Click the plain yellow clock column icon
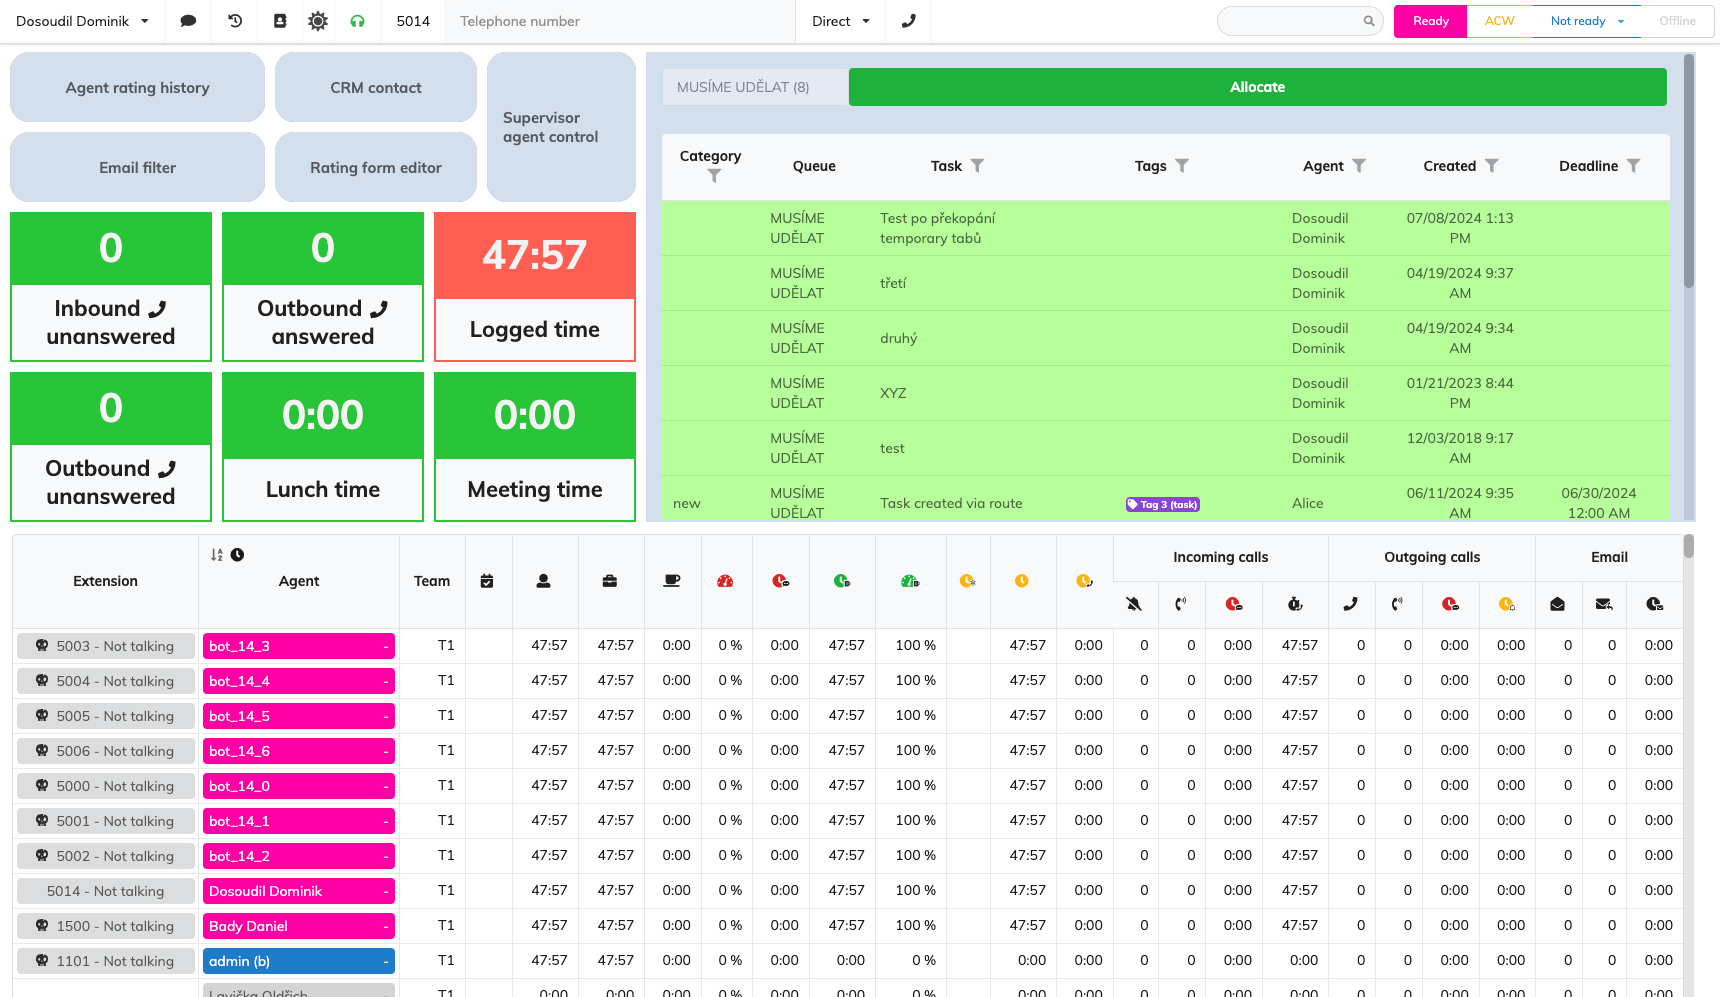The height and width of the screenshot is (997, 1720). click(x=1021, y=581)
